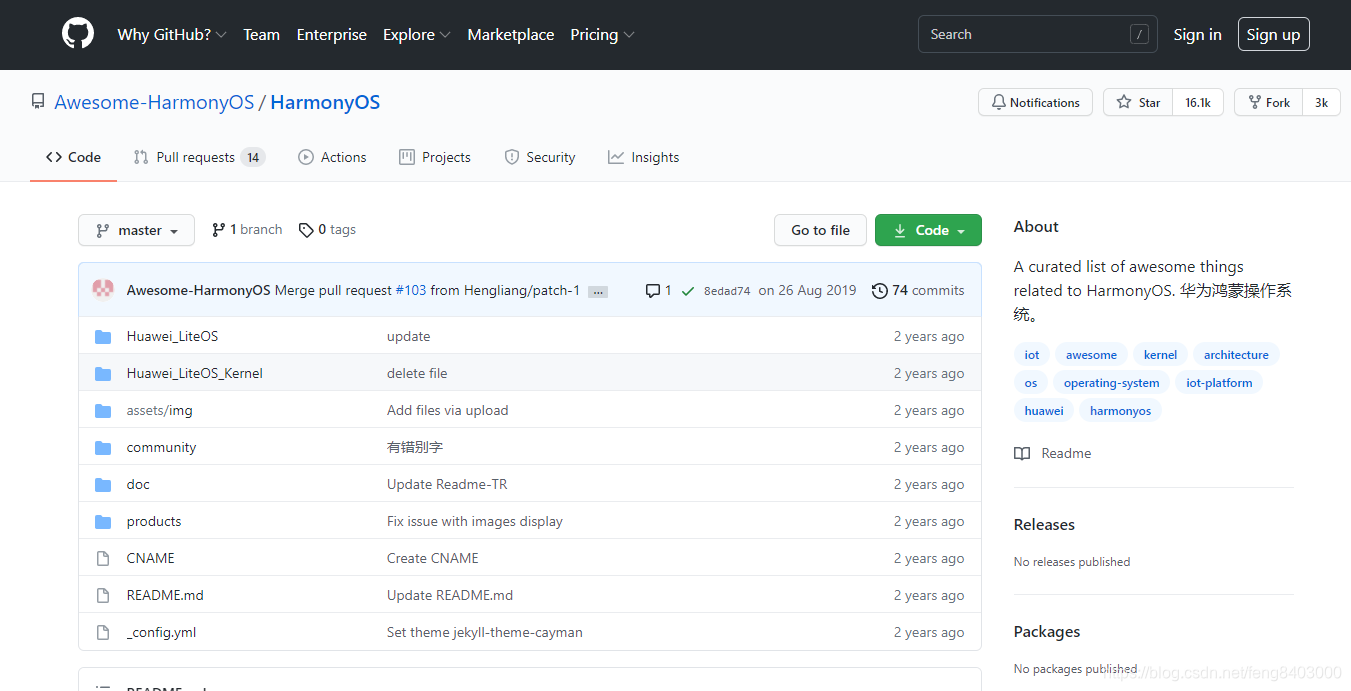Open the HarmonyOS repository name link

(x=325, y=102)
